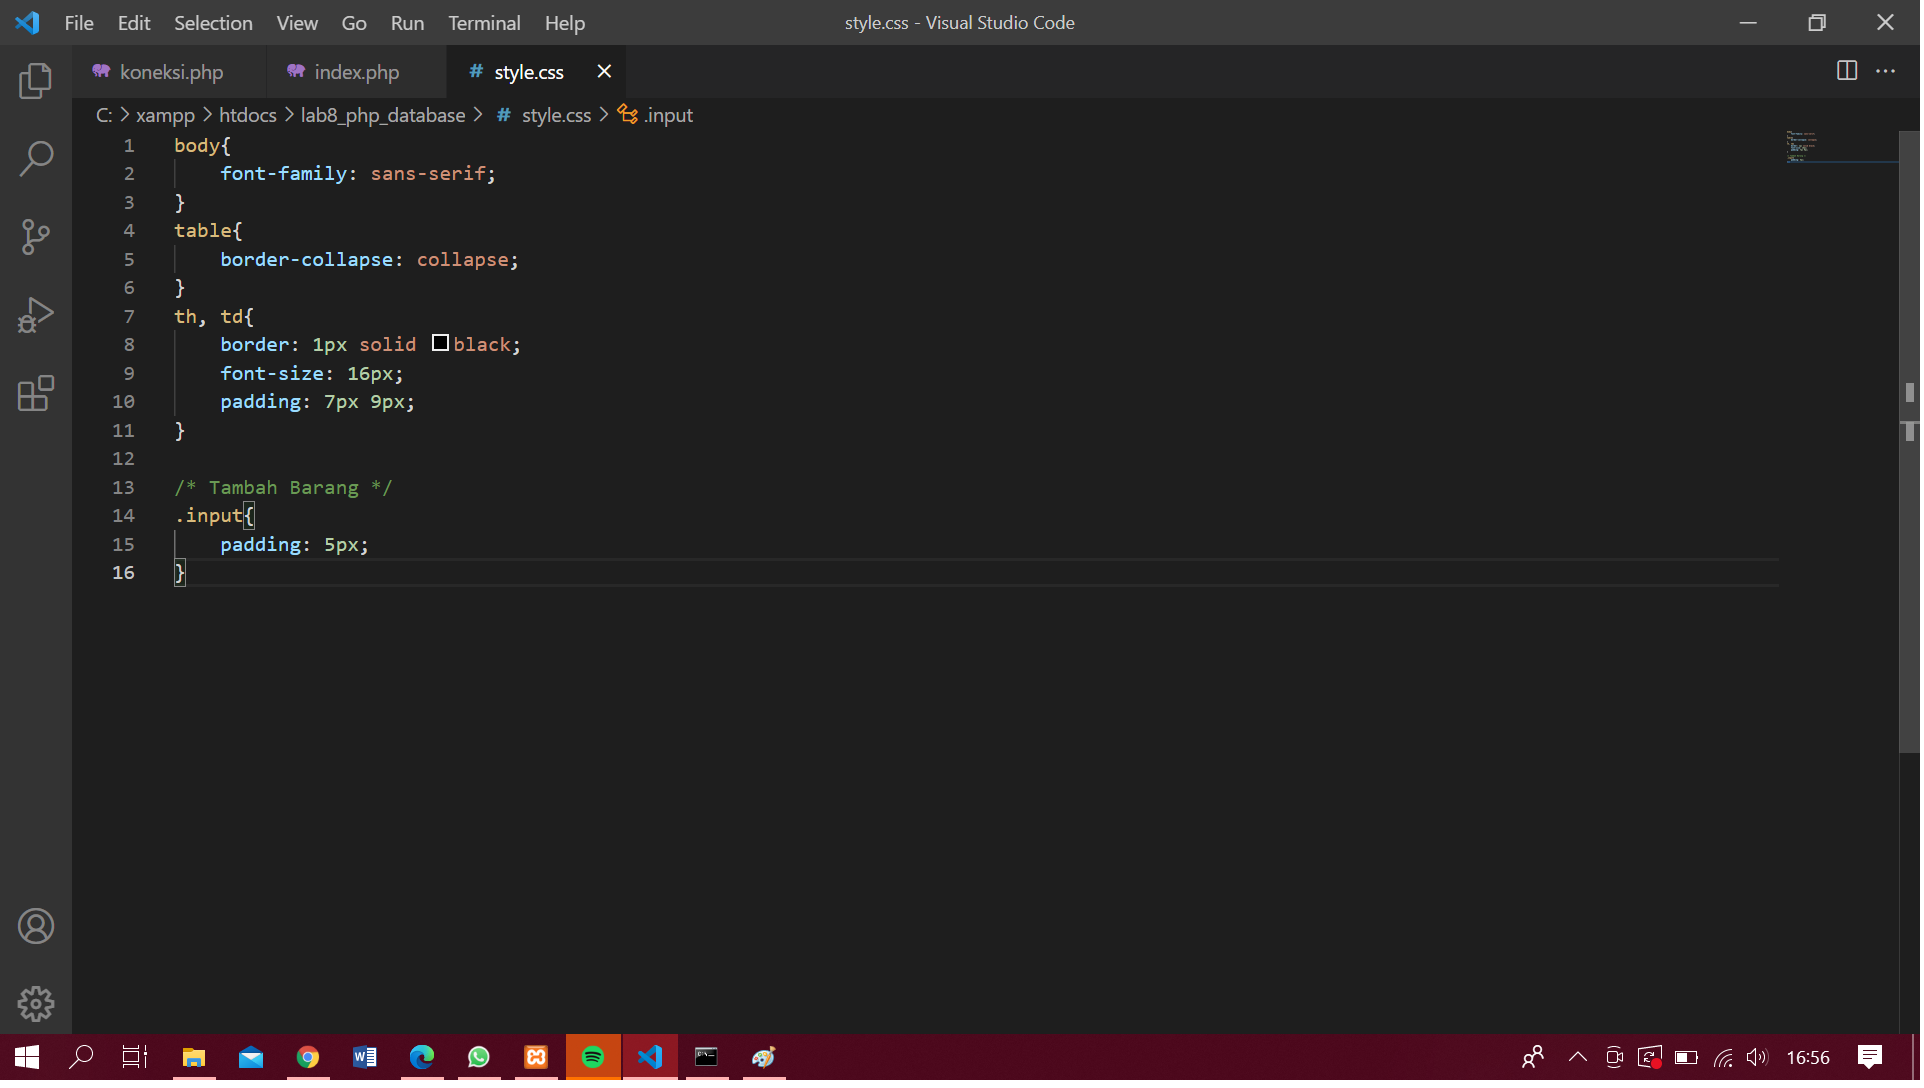Image resolution: width=1924 pixels, height=1088 pixels.
Task: Click line number 16 in the gutter
Action: pos(124,574)
